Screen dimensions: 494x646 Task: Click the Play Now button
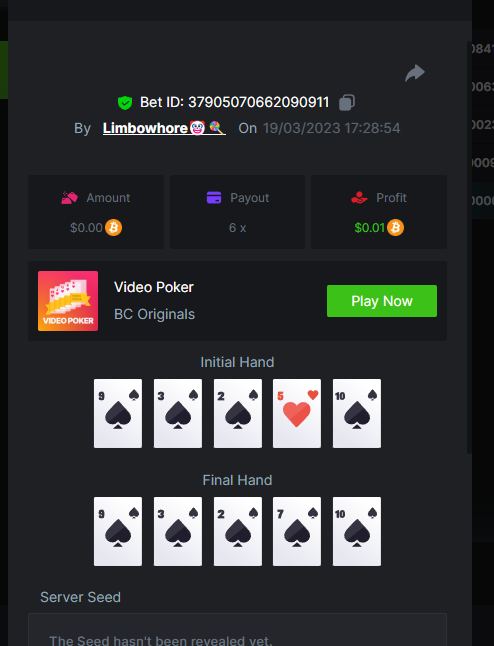click(x=382, y=301)
